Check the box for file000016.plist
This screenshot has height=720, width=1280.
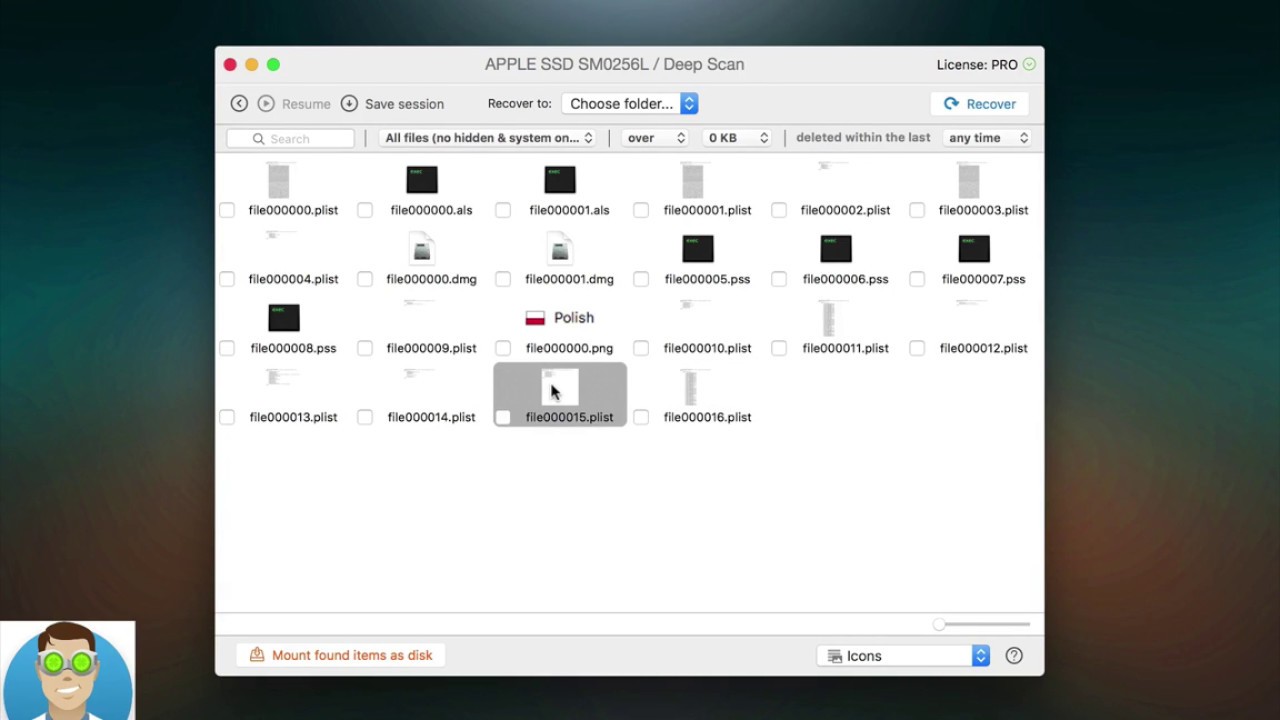point(641,417)
